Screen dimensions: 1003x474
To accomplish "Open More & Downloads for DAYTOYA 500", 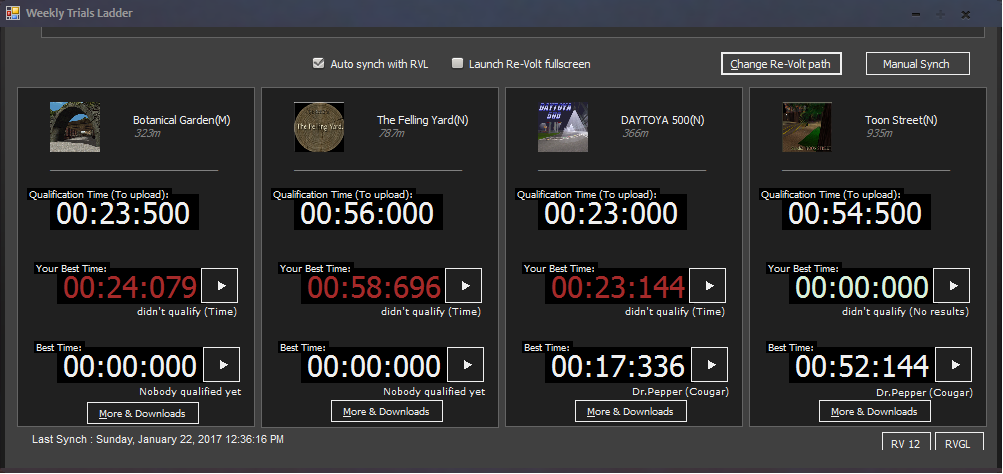I will (x=631, y=411).
